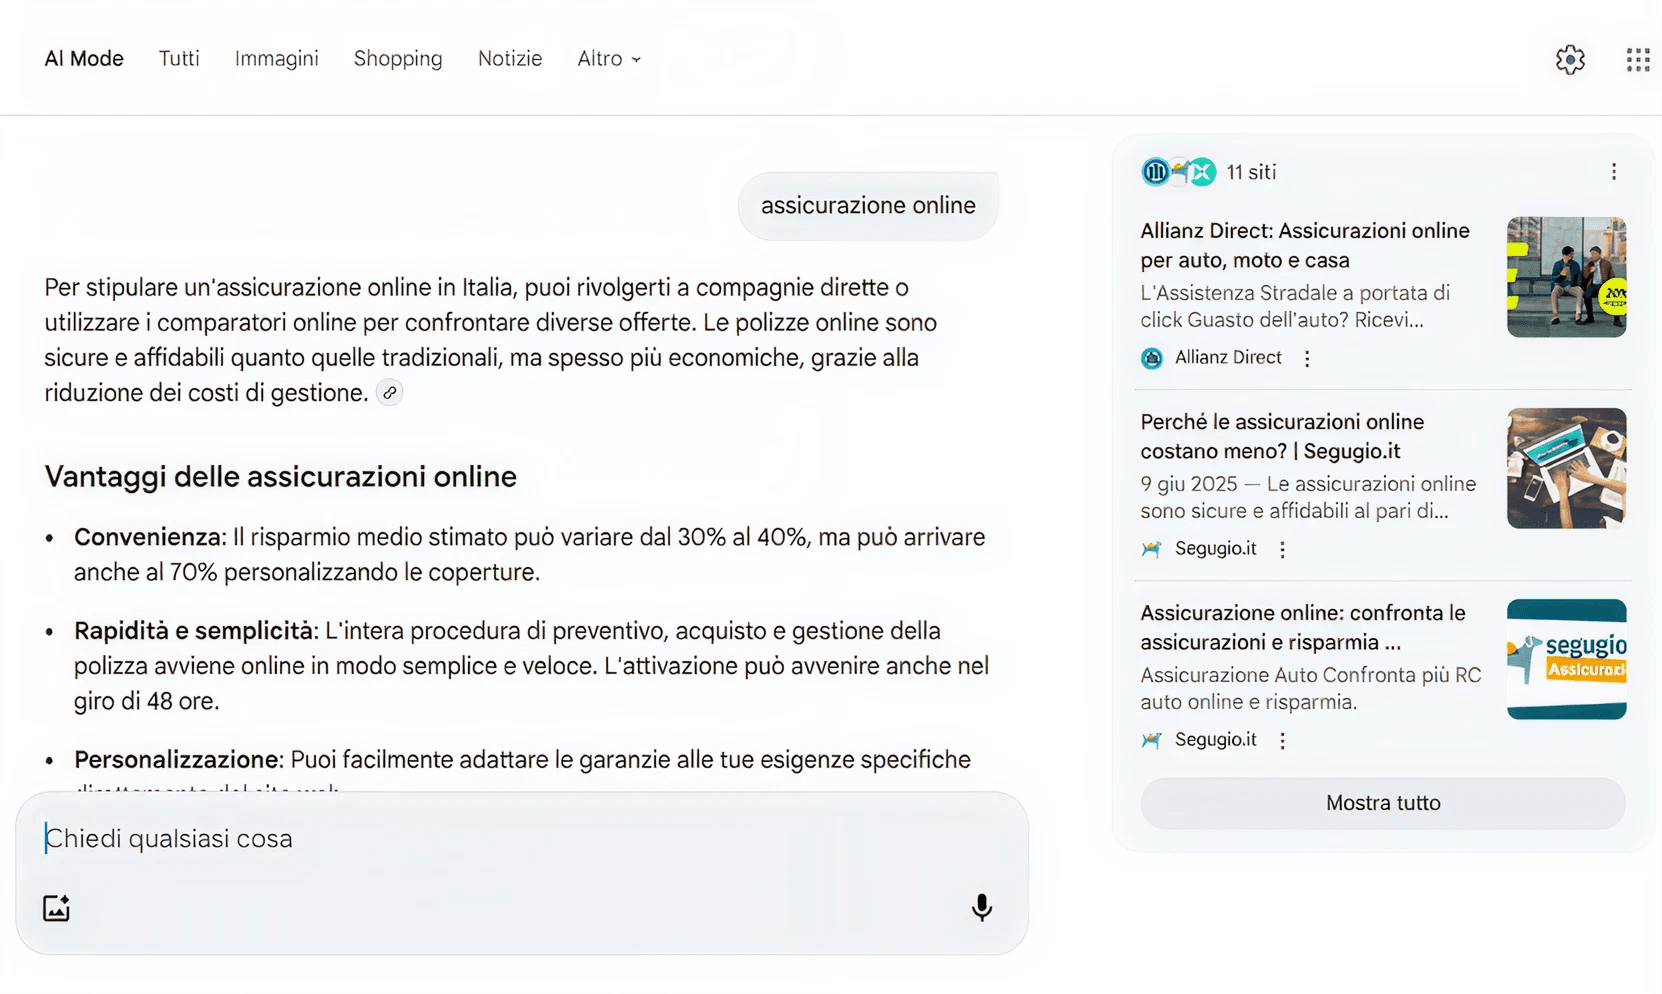Open 'Perché le assicurazioni online costano meno' link
The height and width of the screenshot is (994, 1662).
pyautogui.click(x=1281, y=436)
